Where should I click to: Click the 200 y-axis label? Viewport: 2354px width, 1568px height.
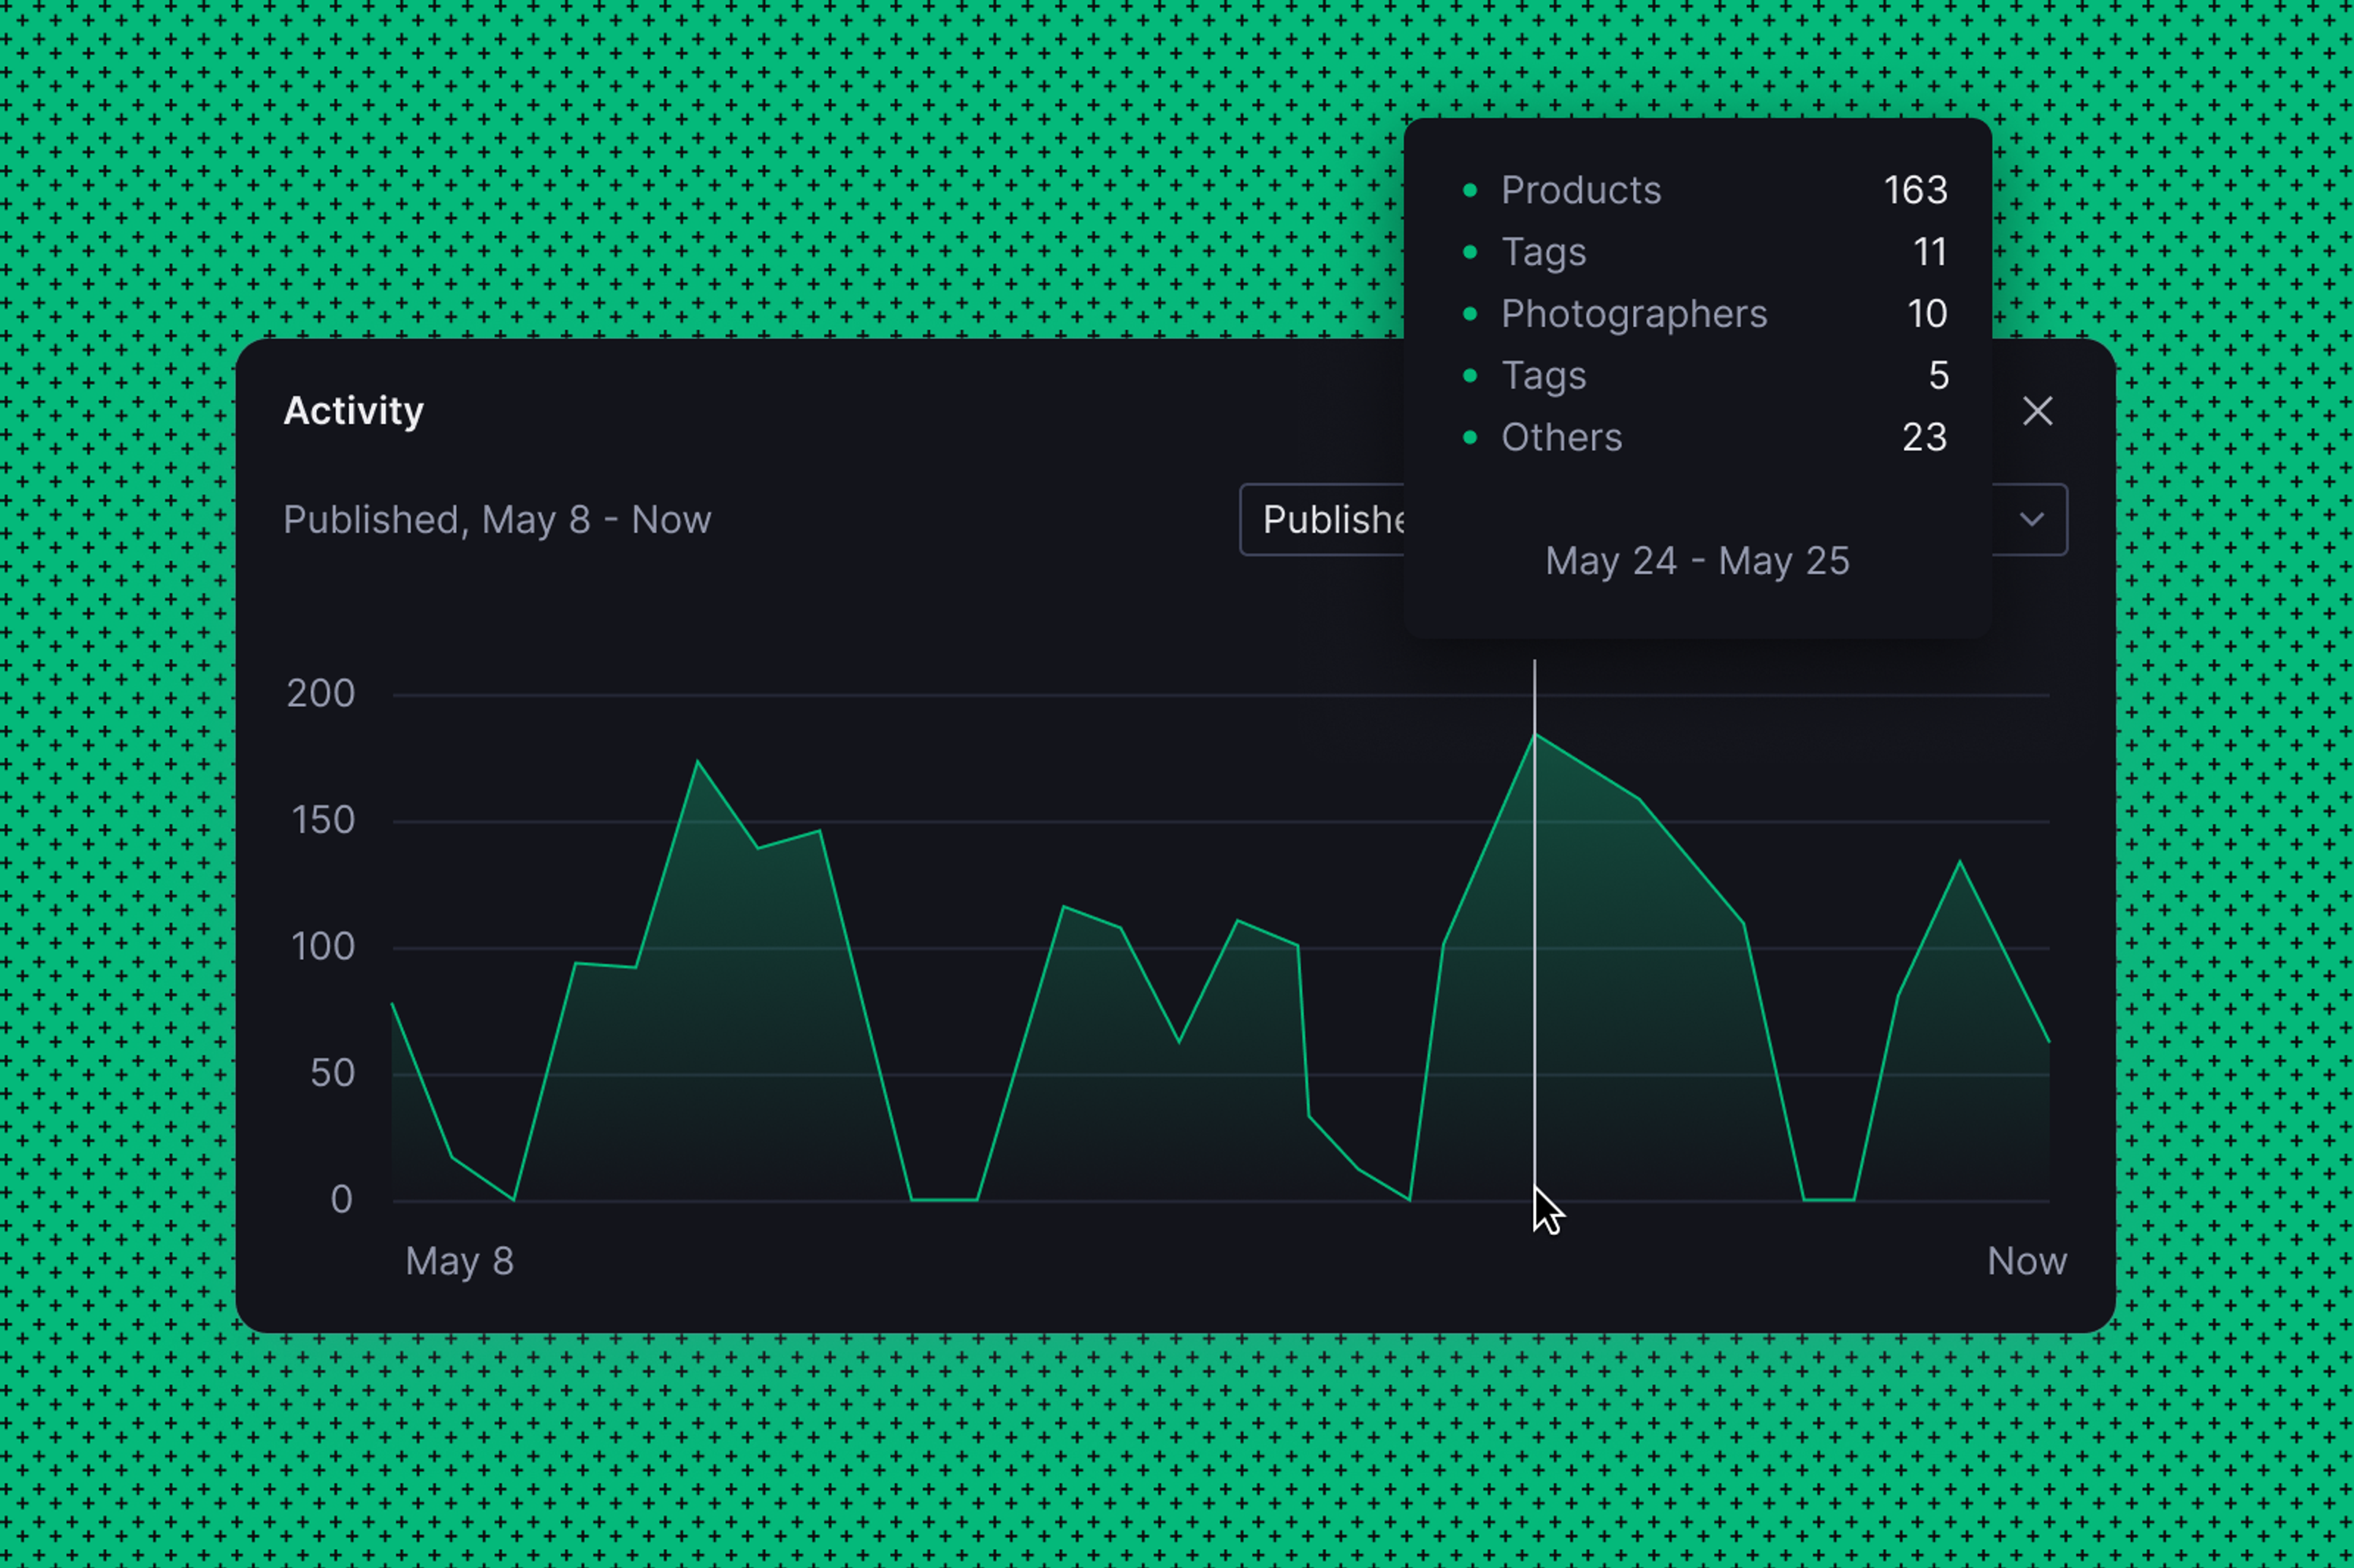320,694
